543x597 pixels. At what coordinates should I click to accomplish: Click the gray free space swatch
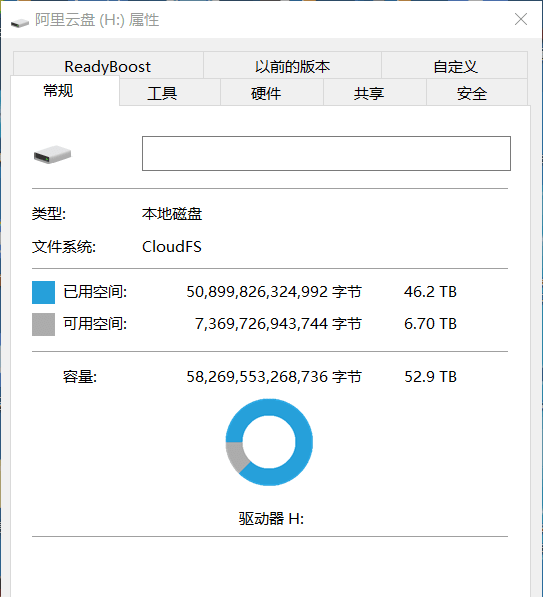tap(43, 324)
